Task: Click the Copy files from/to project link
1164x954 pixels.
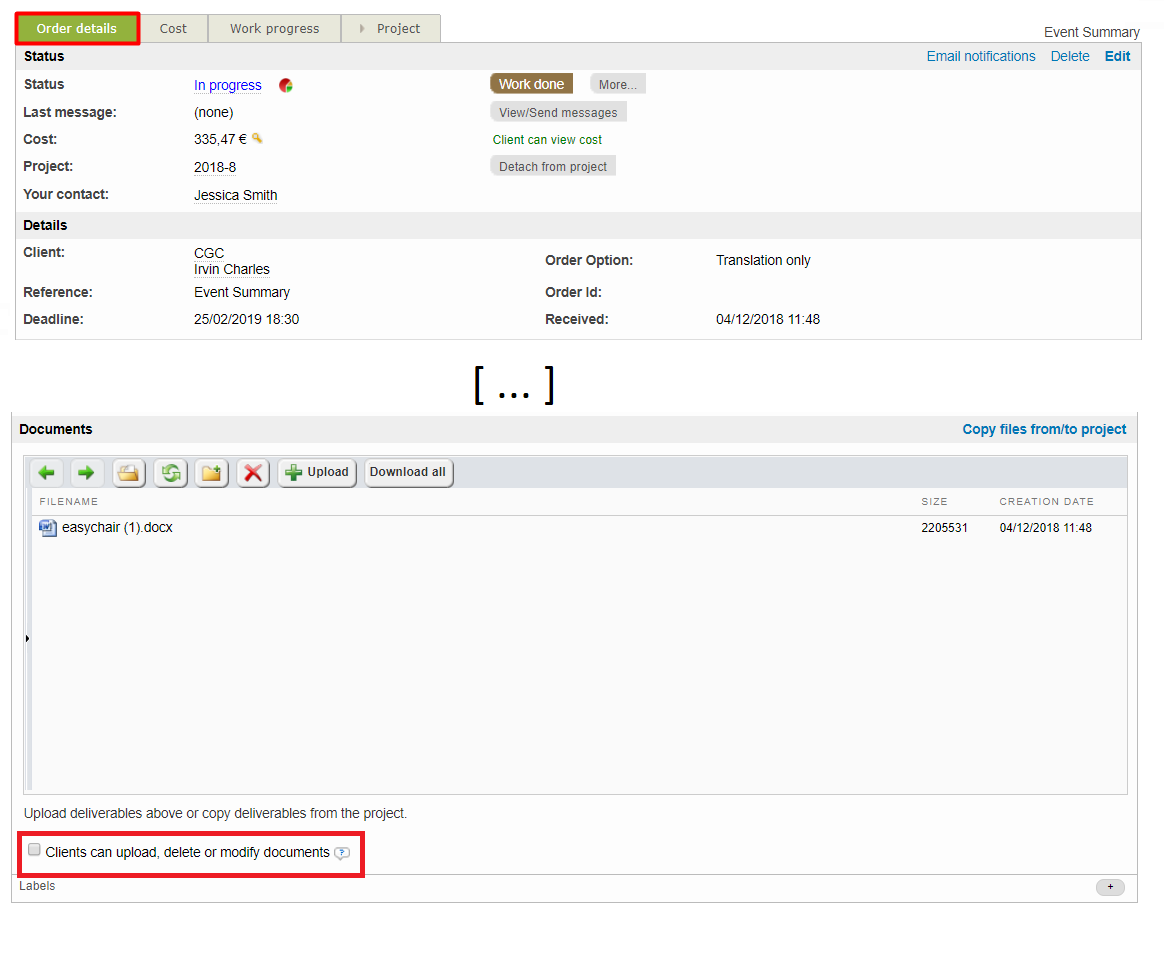Action: (x=1044, y=430)
